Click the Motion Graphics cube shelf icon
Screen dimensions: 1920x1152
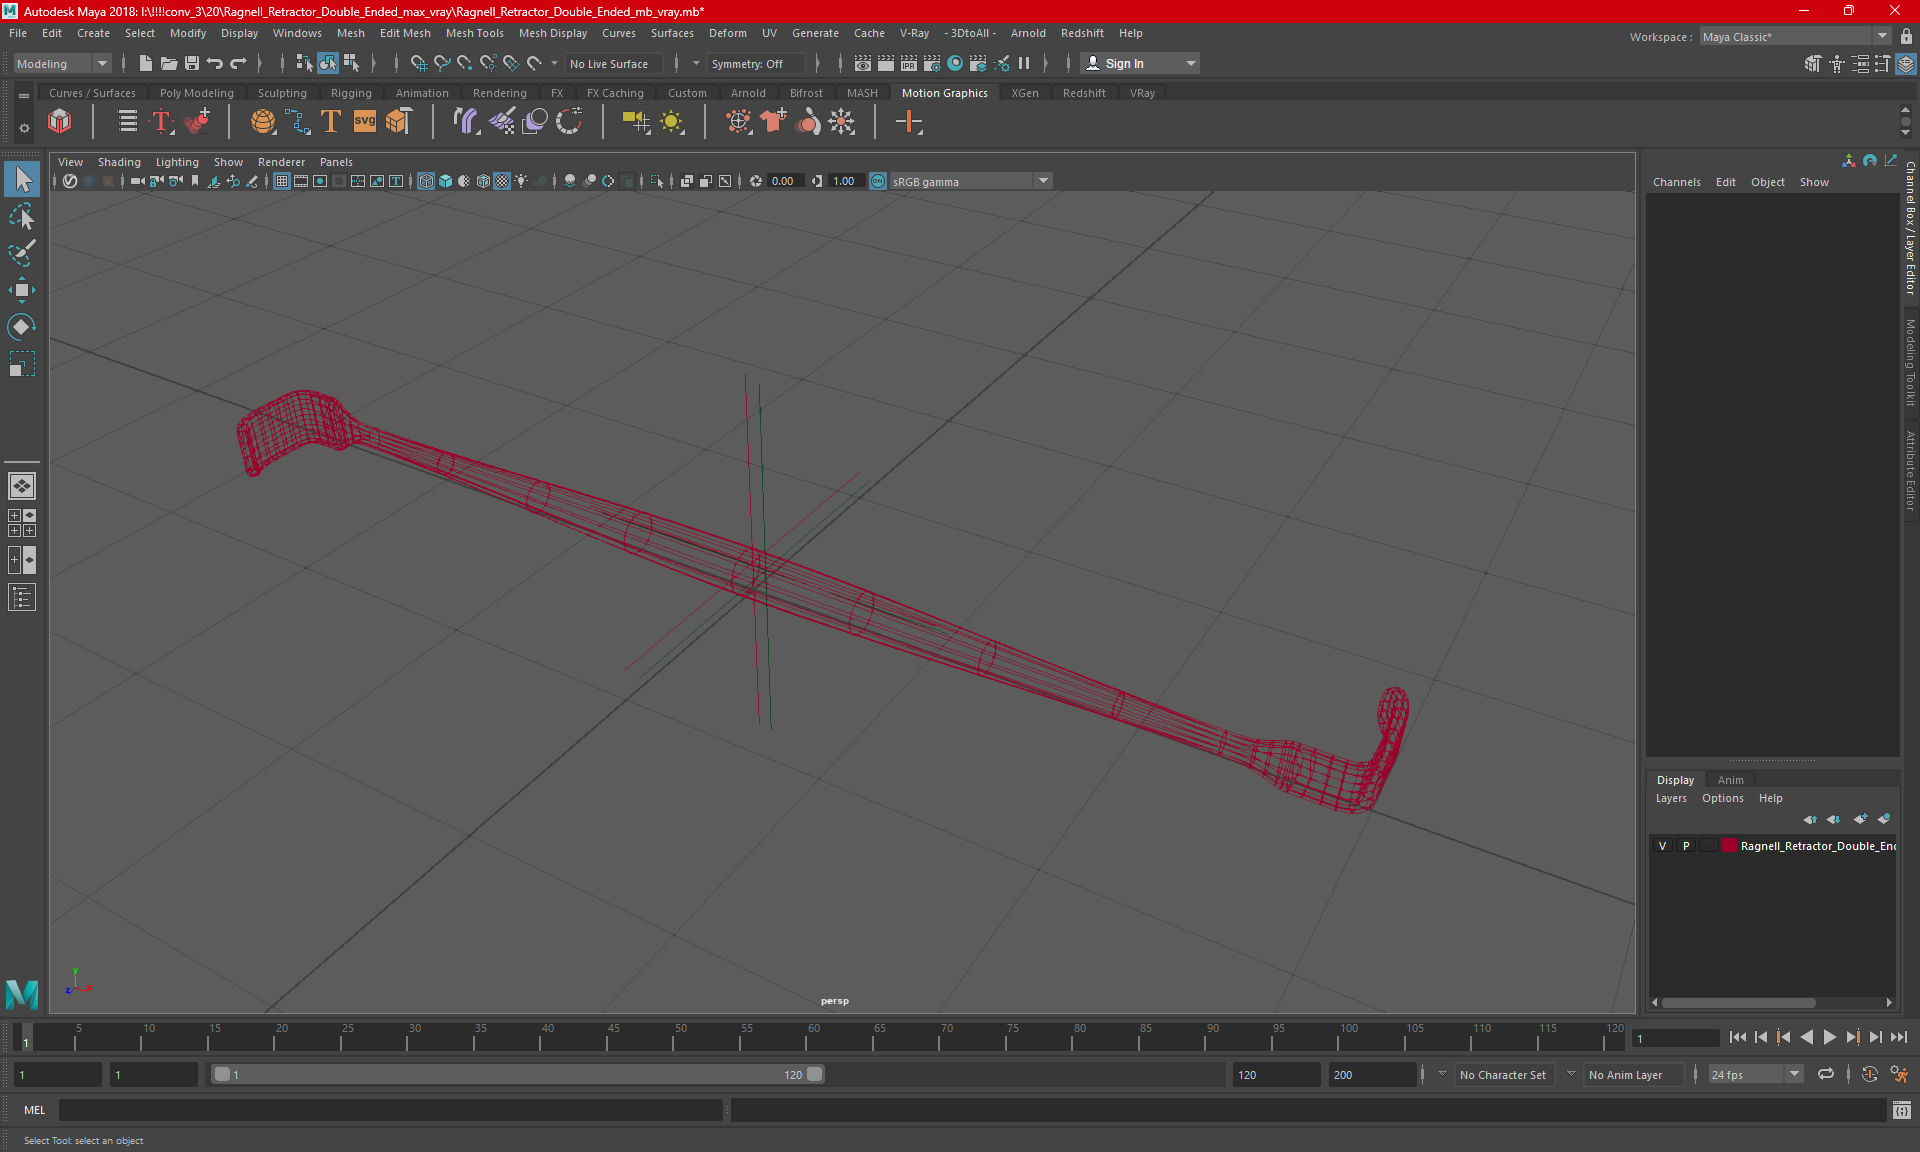[x=60, y=122]
